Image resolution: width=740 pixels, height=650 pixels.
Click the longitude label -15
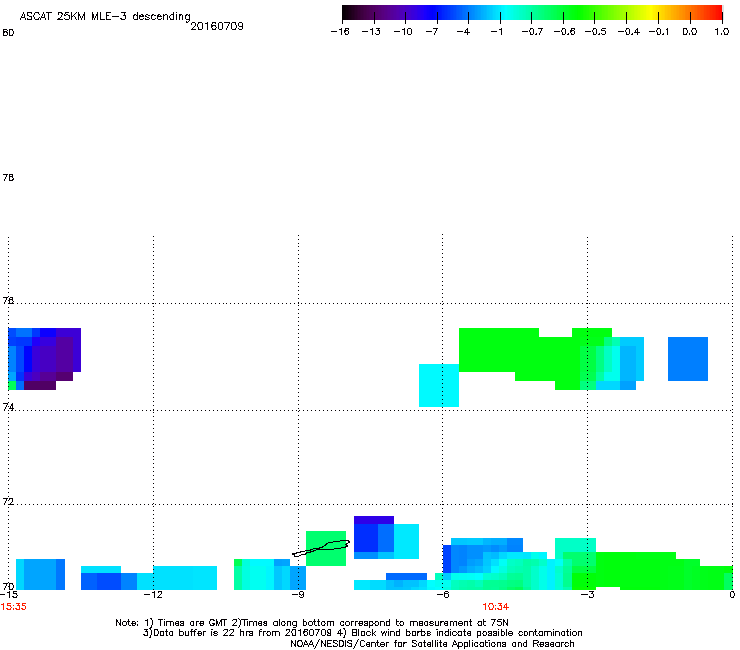pyautogui.click(x=9, y=595)
